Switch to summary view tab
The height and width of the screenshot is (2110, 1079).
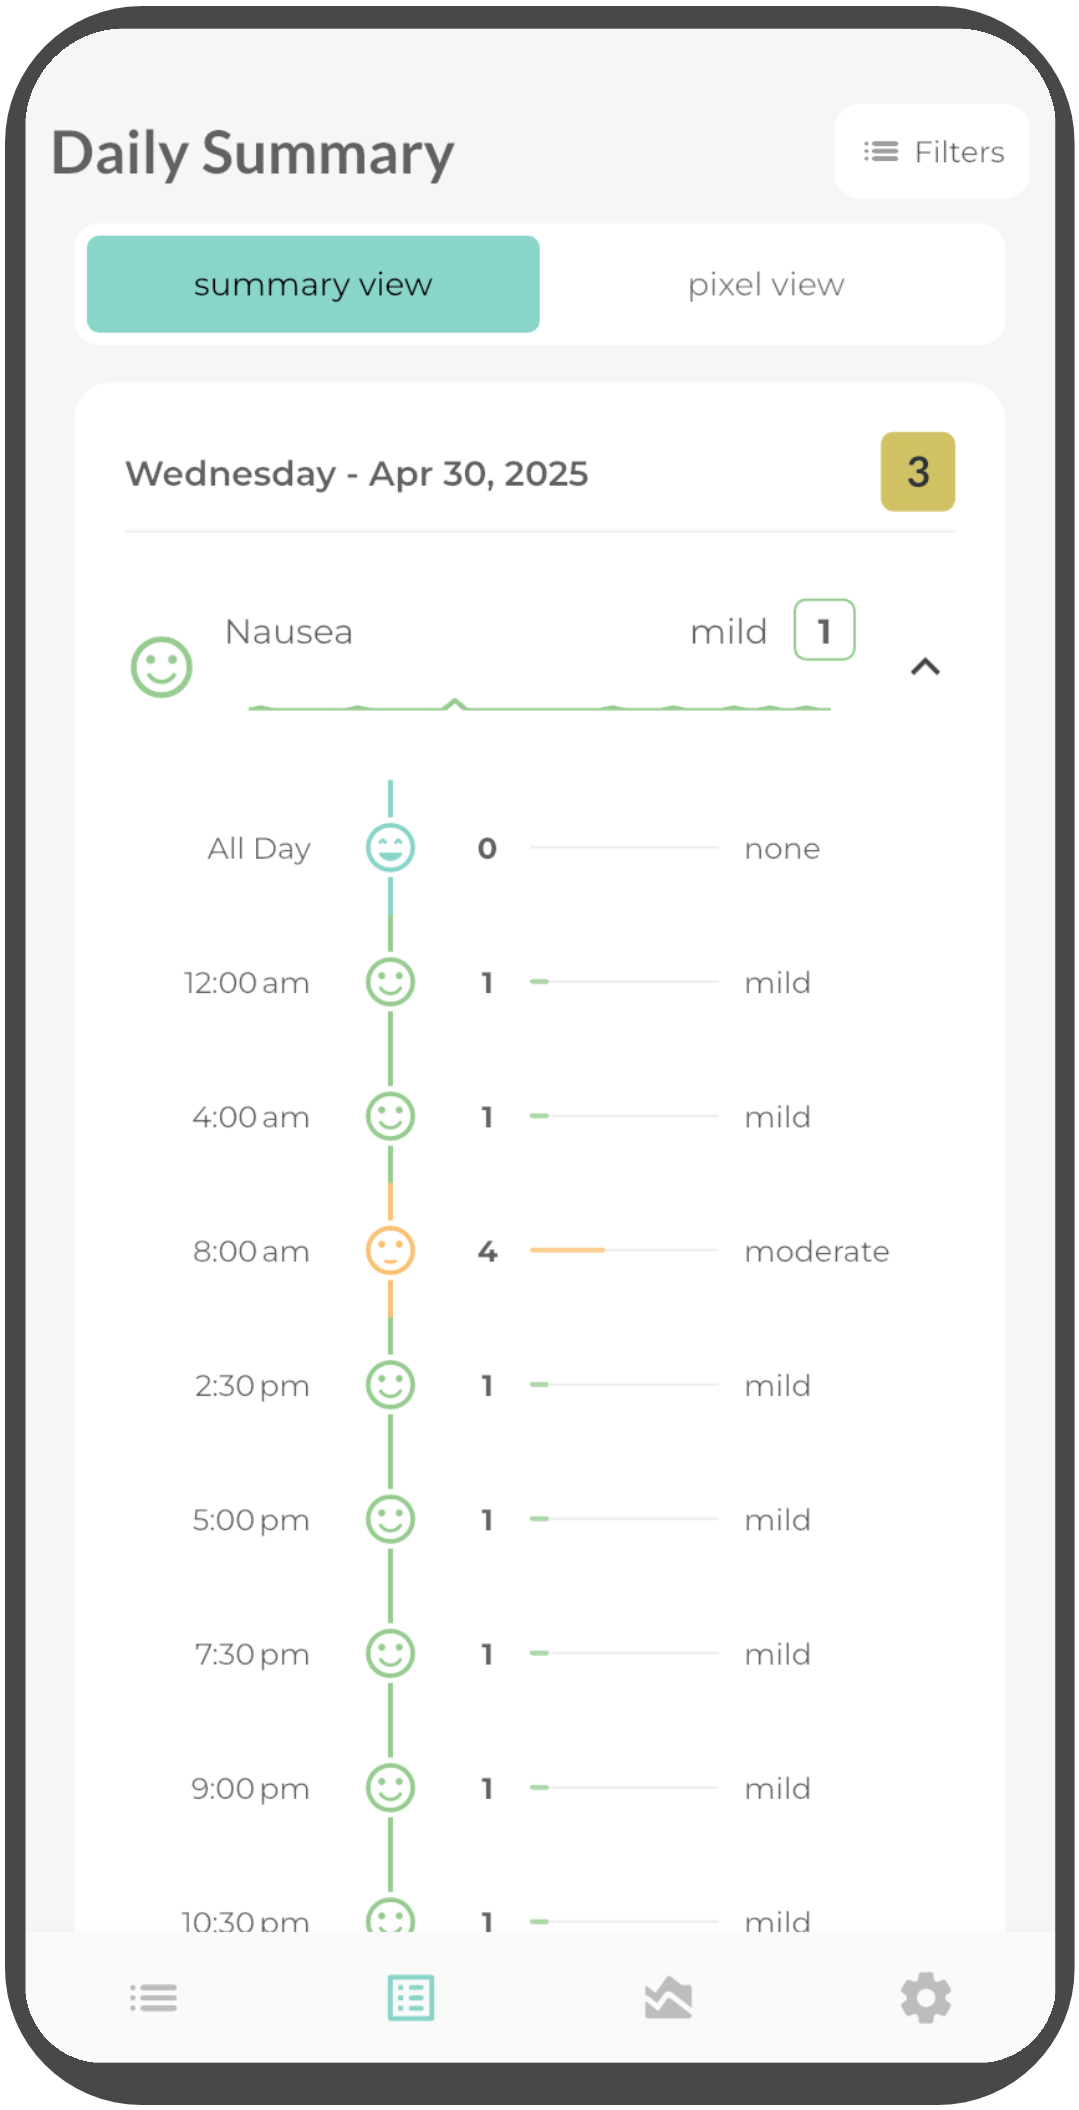click(312, 284)
